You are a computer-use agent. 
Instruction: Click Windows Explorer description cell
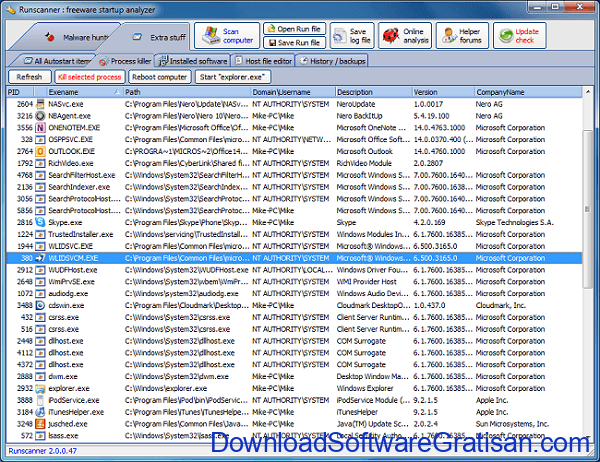(365, 389)
